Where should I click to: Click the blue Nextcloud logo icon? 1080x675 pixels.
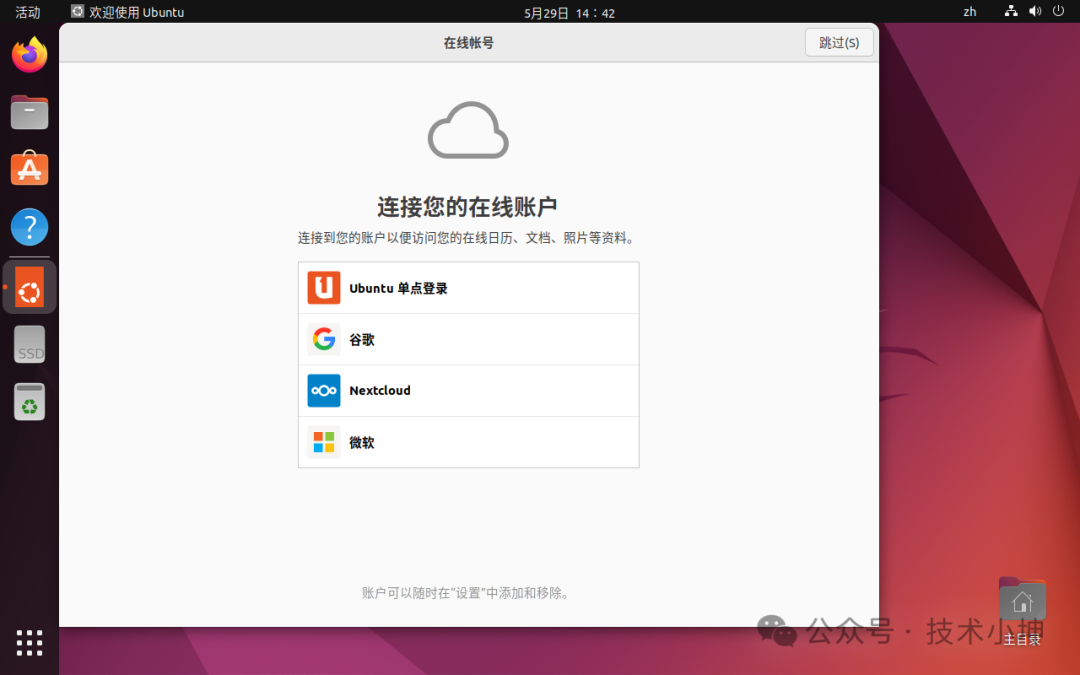click(x=324, y=391)
